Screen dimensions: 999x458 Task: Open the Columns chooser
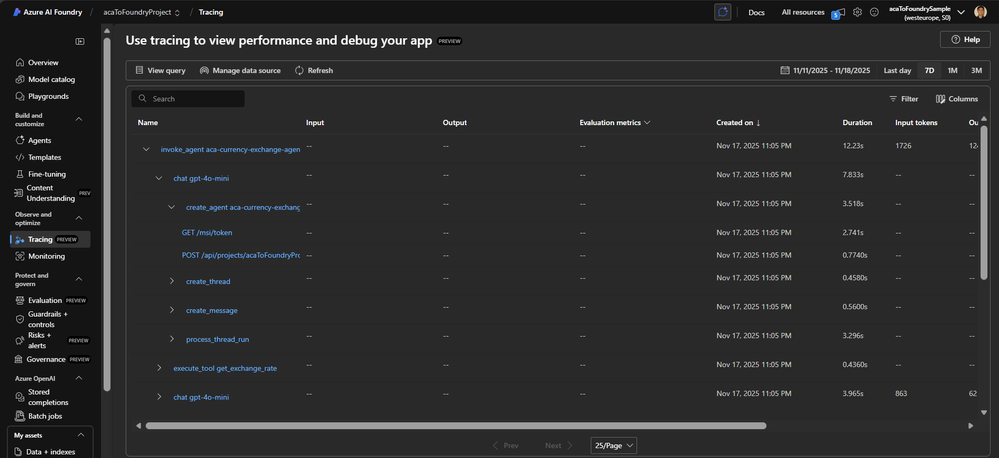coord(957,99)
